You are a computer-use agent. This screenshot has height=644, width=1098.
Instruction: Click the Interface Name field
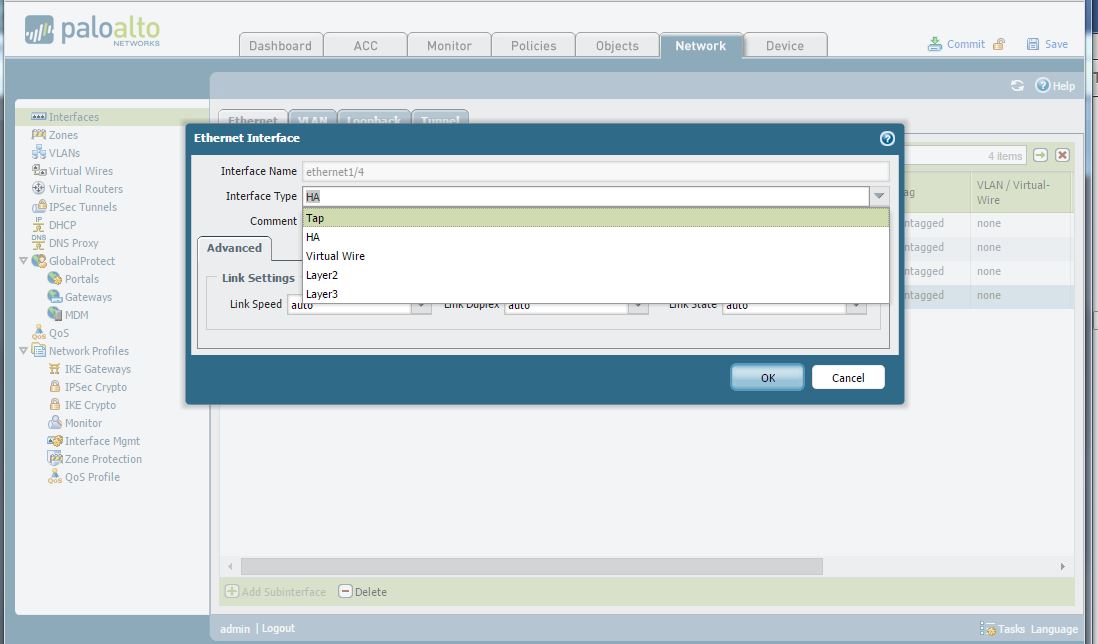(x=596, y=172)
